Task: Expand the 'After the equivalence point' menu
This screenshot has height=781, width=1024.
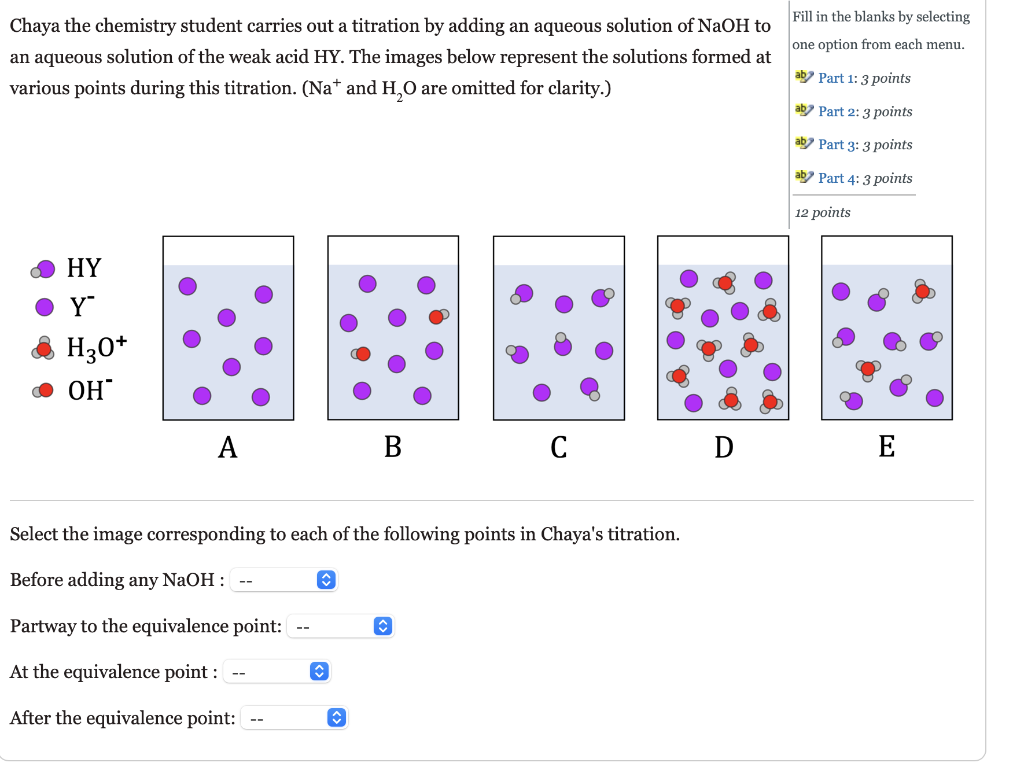Action: pos(294,718)
